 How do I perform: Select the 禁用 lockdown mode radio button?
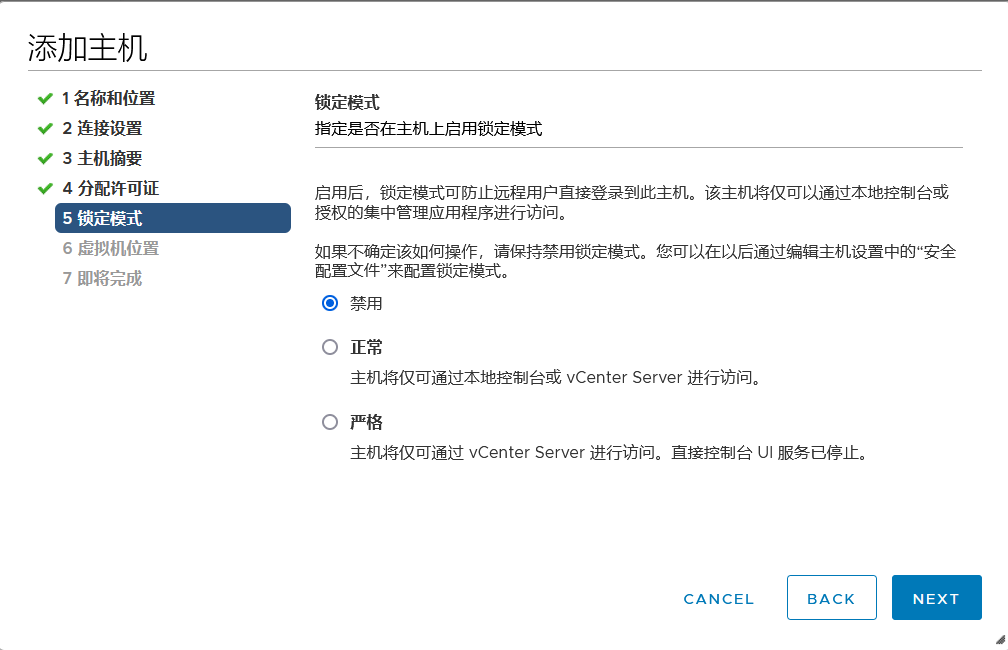[x=330, y=303]
